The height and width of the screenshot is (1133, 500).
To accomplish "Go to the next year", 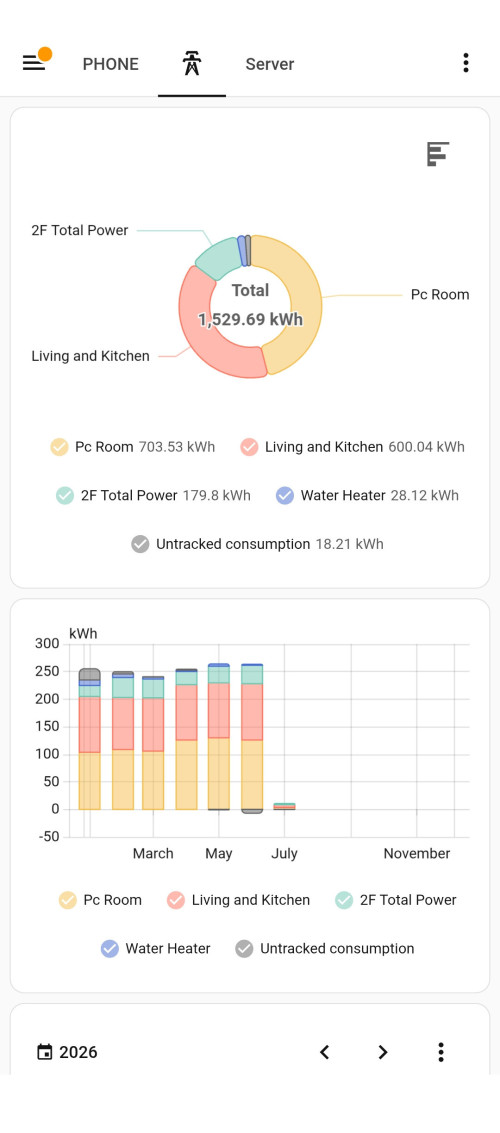I will coord(383,1052).
